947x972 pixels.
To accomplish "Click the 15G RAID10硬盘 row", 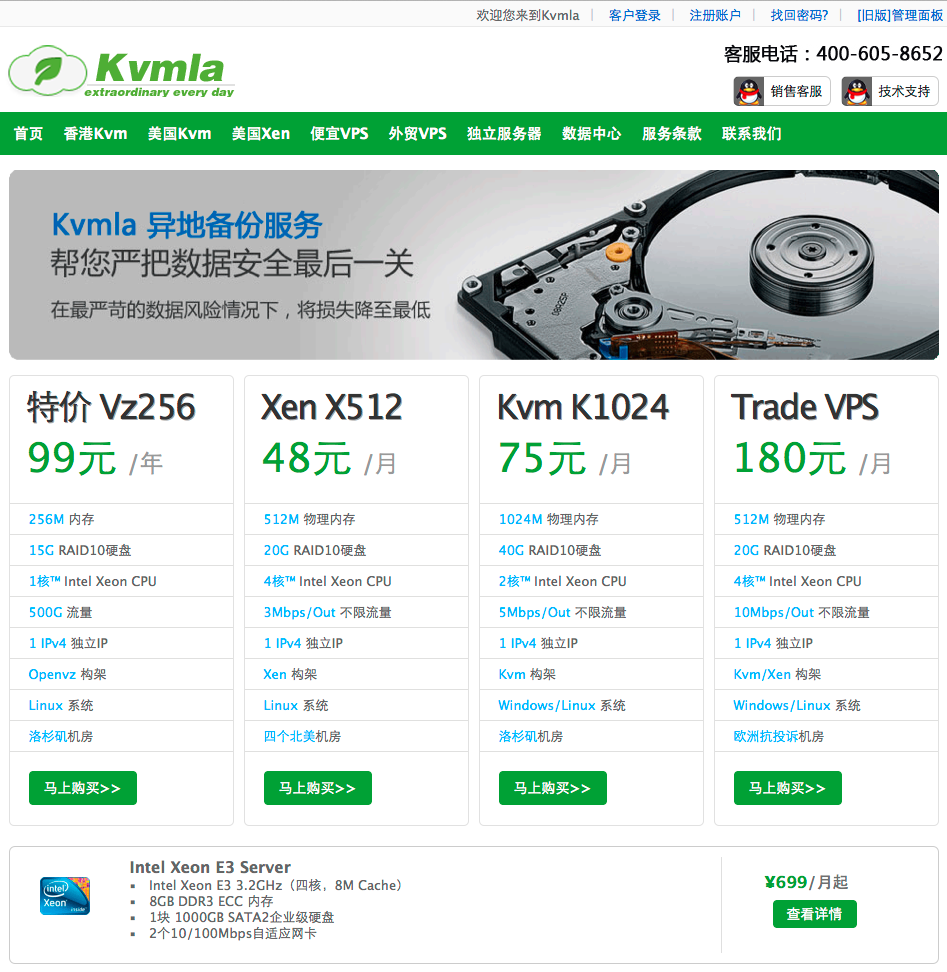I will pyautogui.click(x=121, y=550).
